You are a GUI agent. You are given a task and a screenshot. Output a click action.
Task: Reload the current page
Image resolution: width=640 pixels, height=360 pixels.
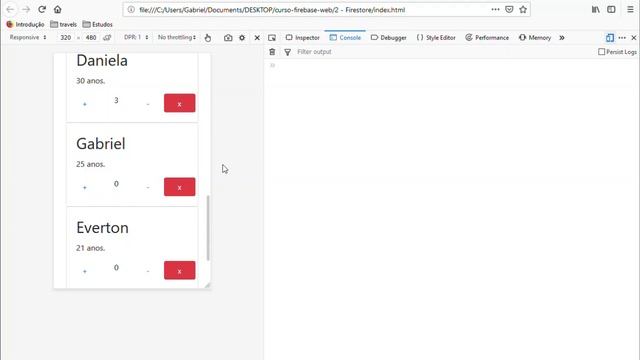42,9
